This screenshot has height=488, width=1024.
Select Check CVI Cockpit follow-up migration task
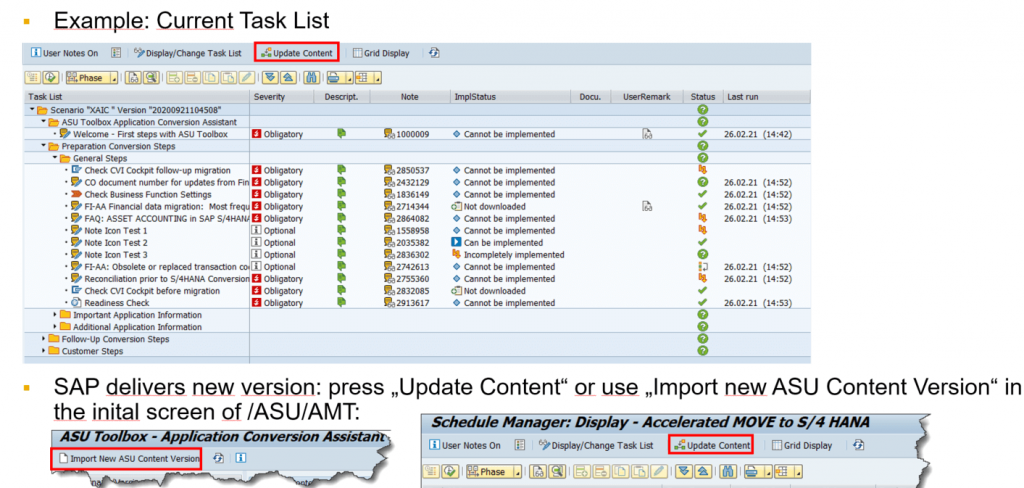[157, 171]
